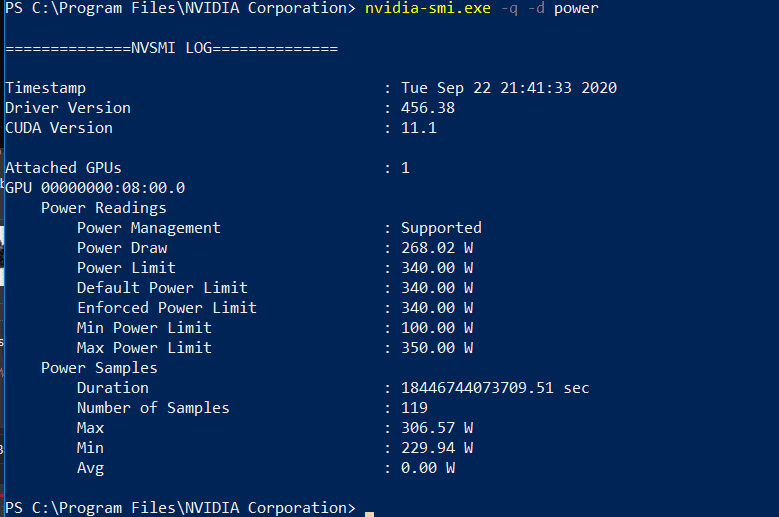The height and width of the screenshot is (517, 779).
Task: Click the samples Max value 306.57 W
Action: pyautogui.click(x=437, y=428)
